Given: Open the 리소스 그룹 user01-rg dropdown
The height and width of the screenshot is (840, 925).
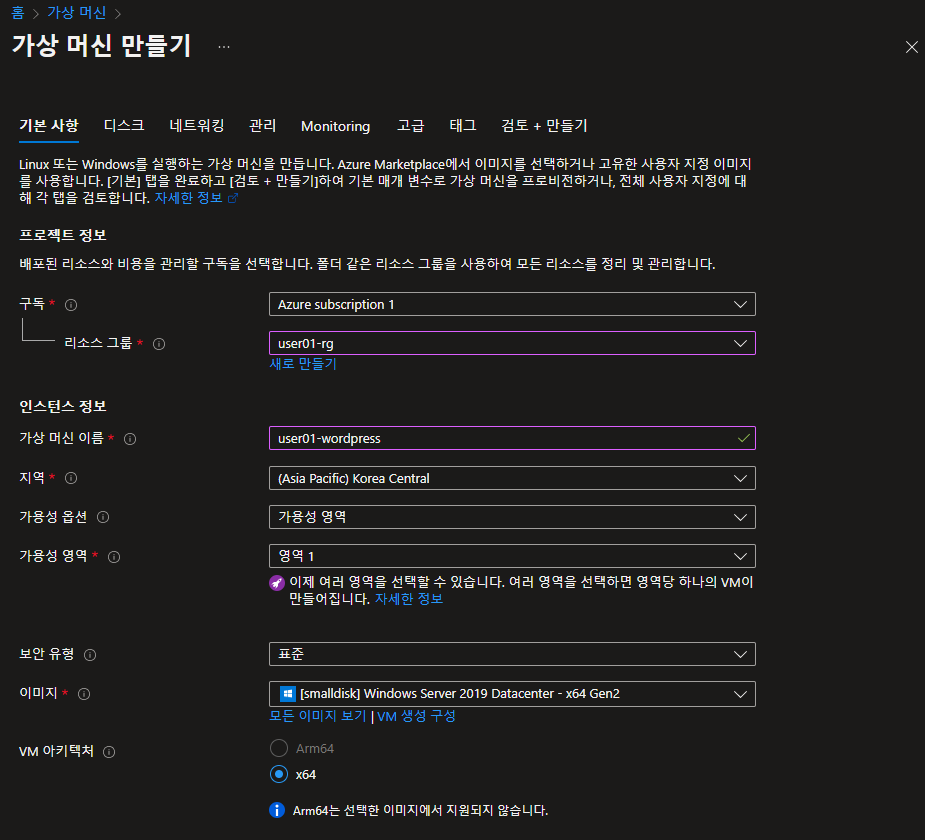Looking at the screenshot, I should tap(512, 343).
